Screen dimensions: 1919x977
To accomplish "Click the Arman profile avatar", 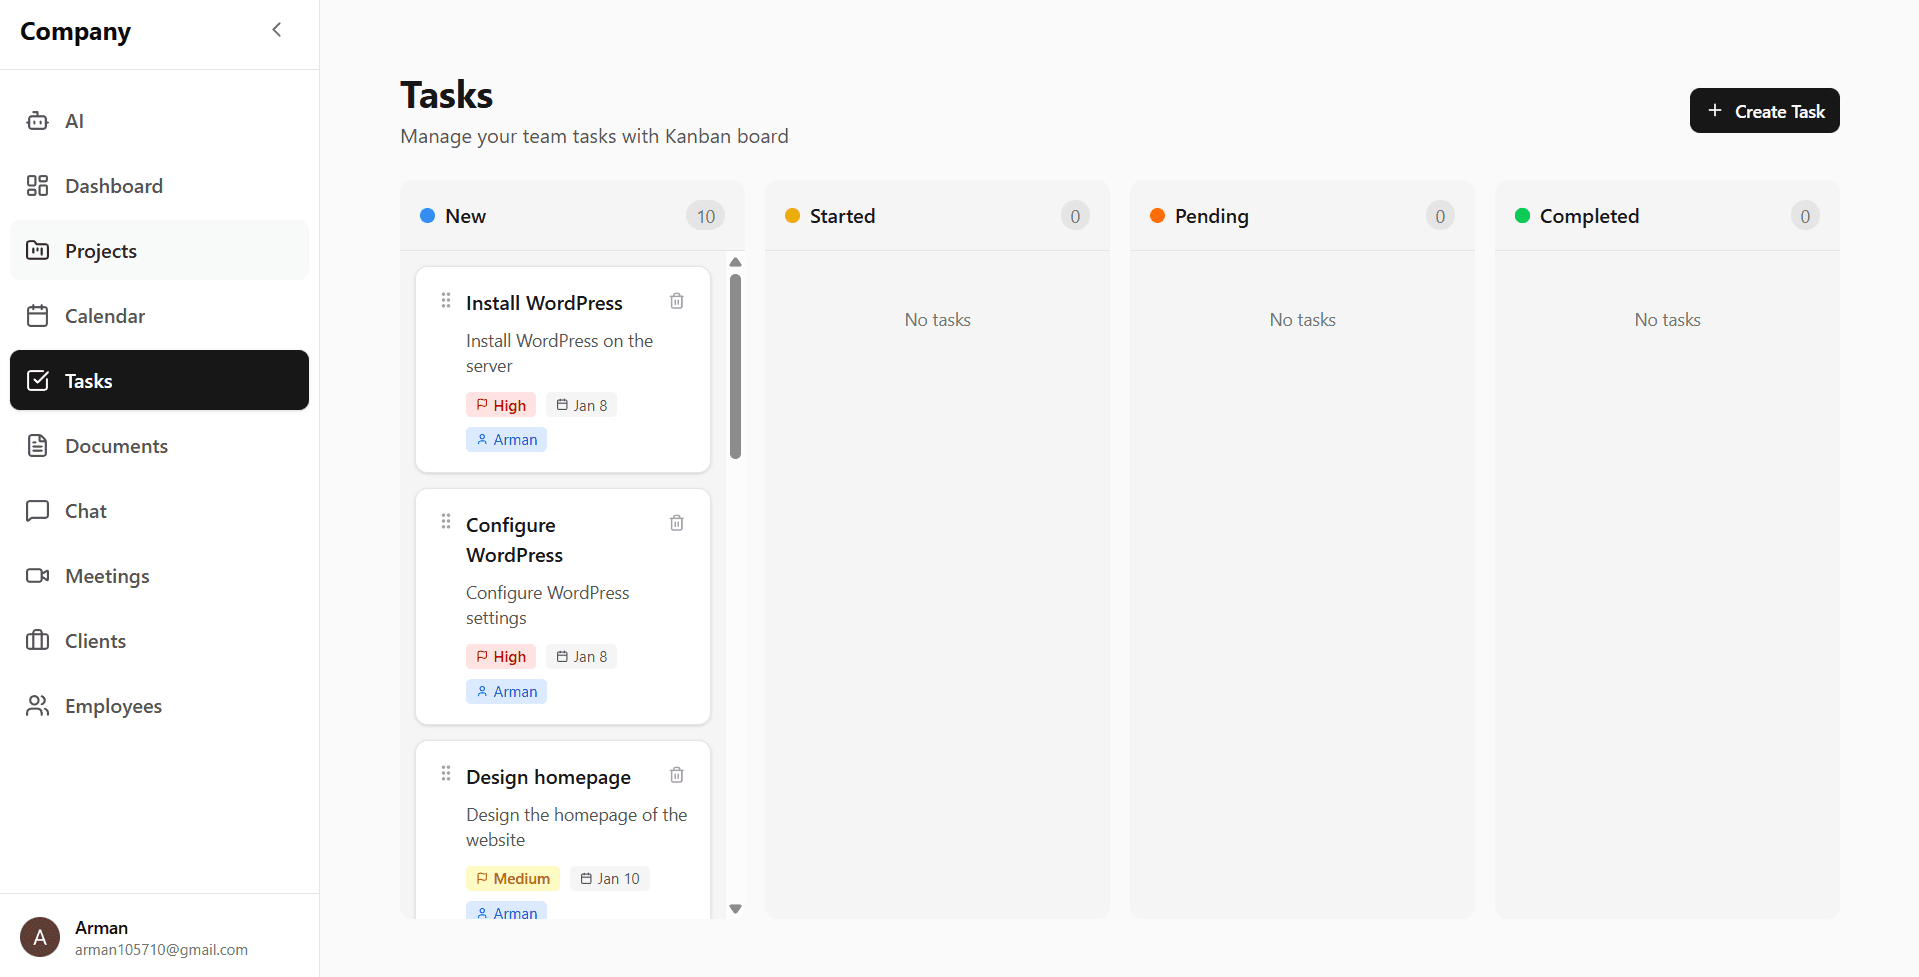I will click(x=40, y=937).
